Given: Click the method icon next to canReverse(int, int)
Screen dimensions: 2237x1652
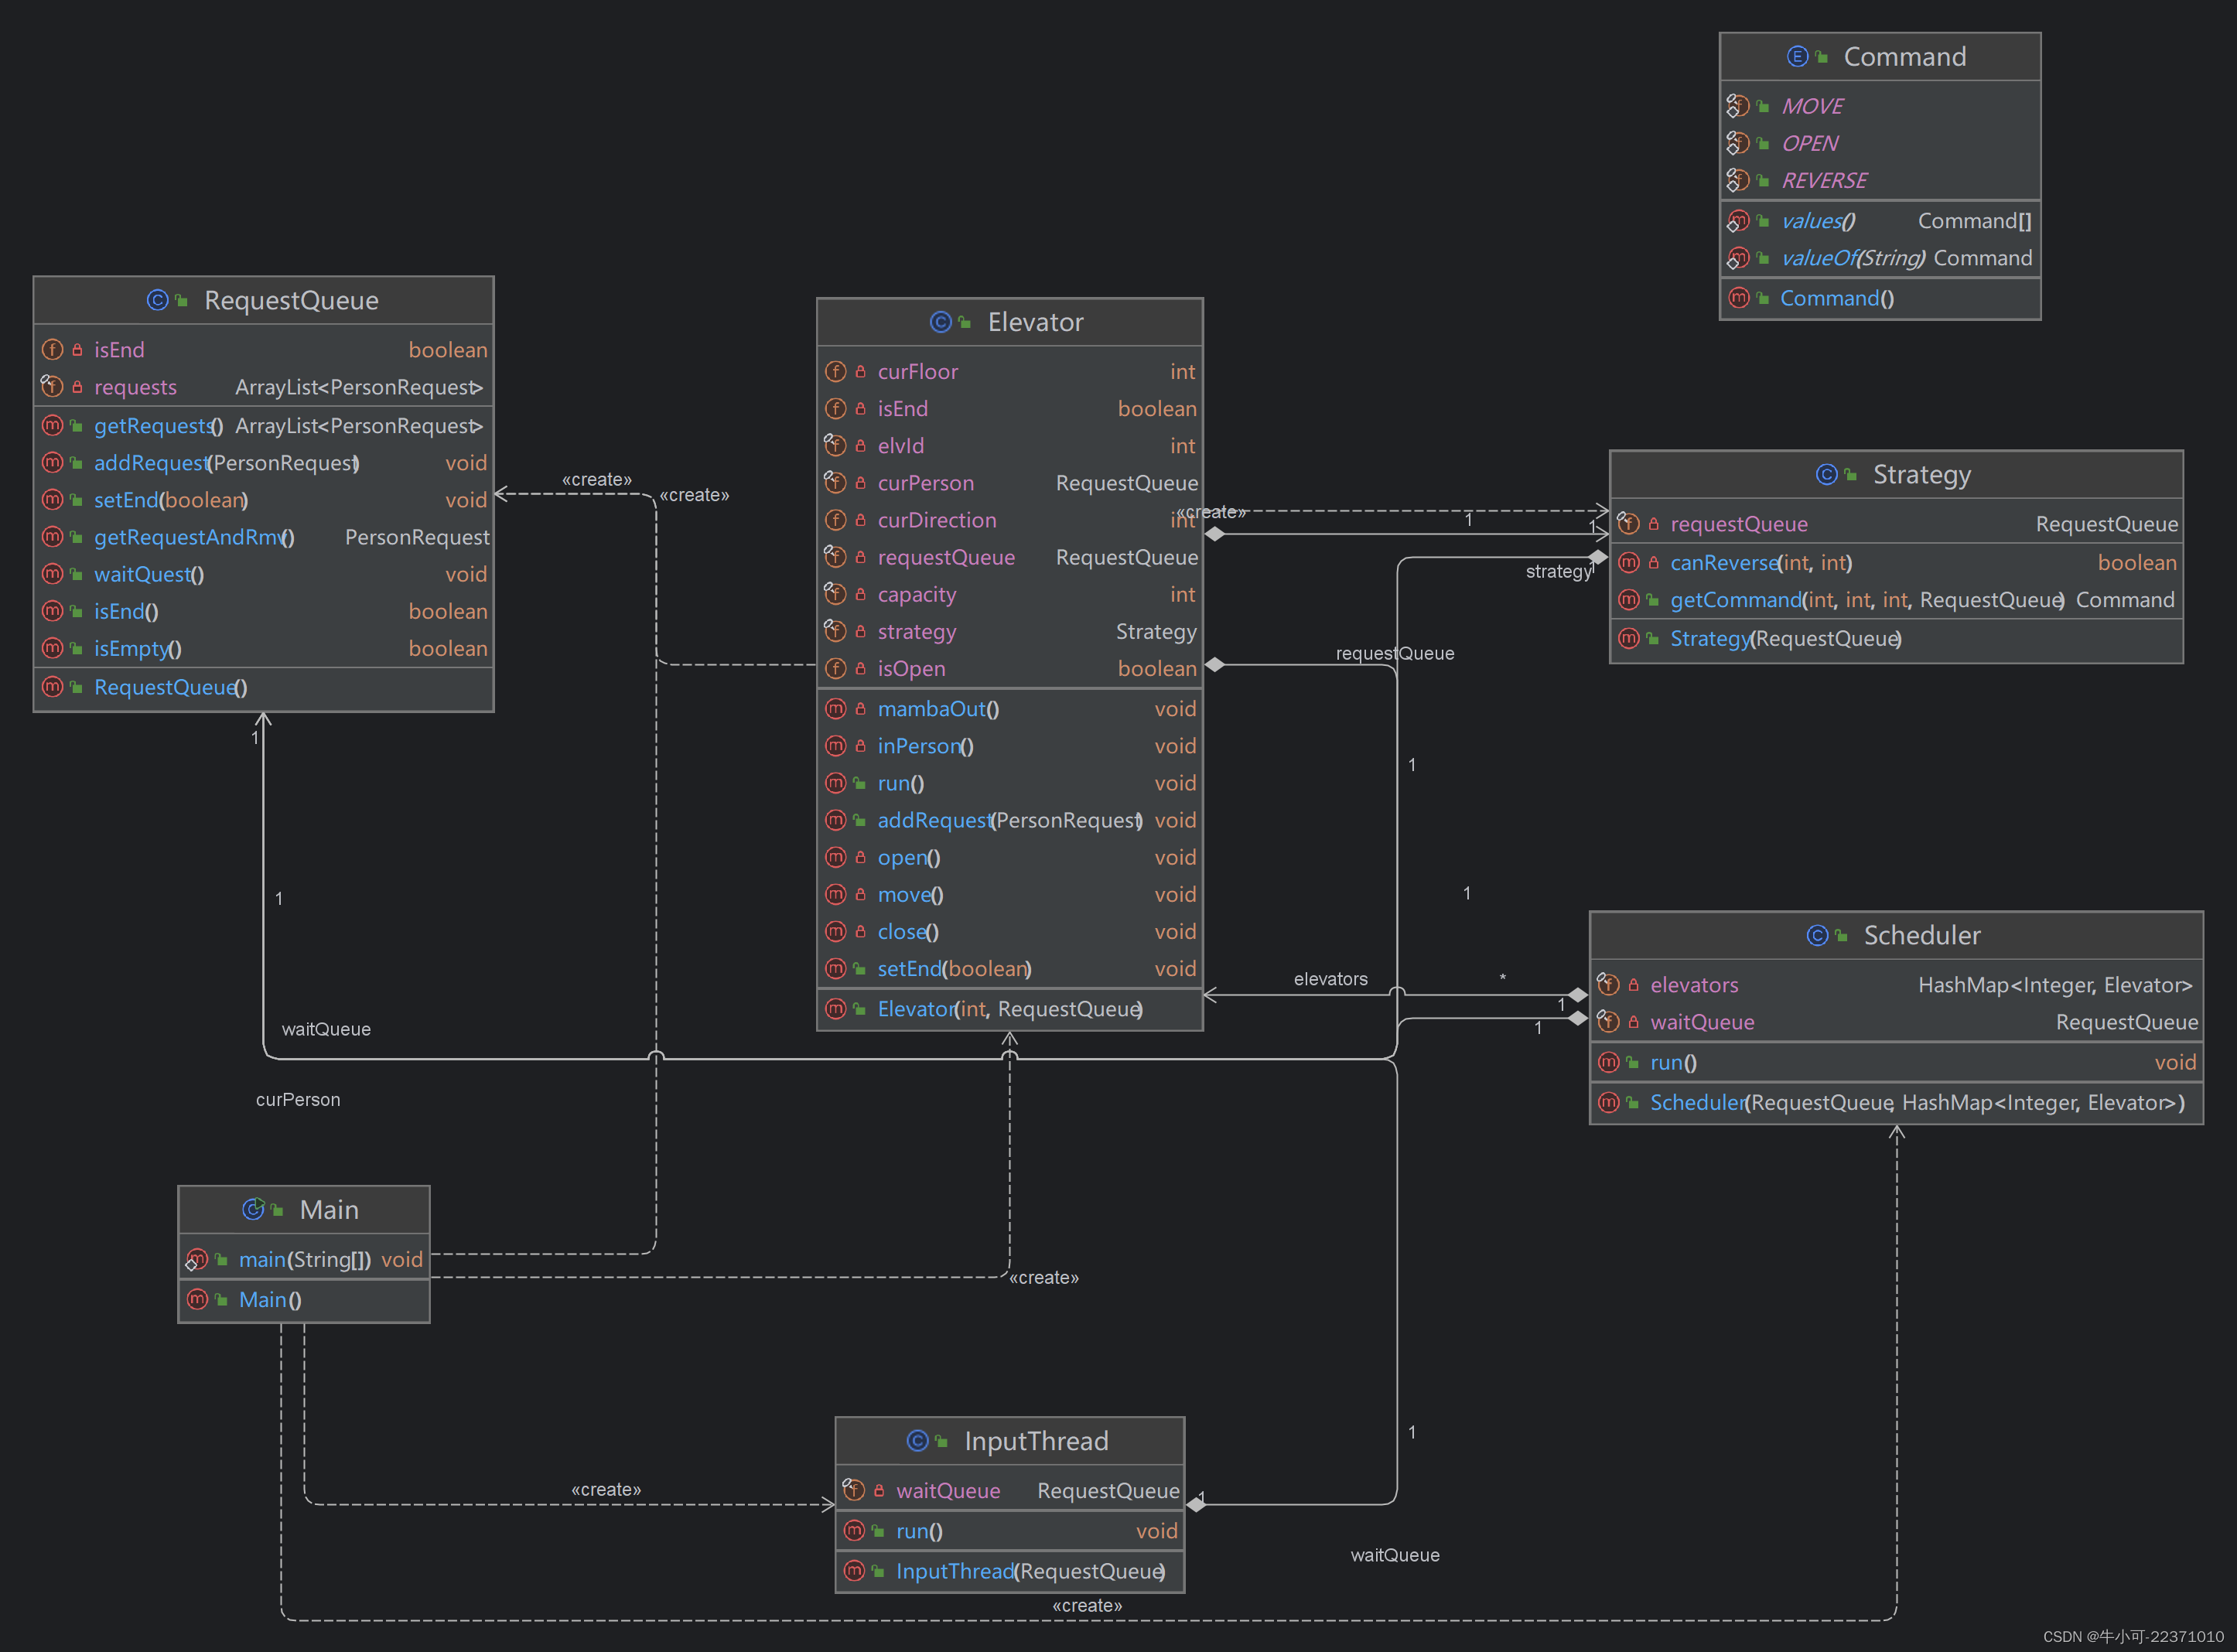Looking at the screenshot, I should coord(1628,563).
